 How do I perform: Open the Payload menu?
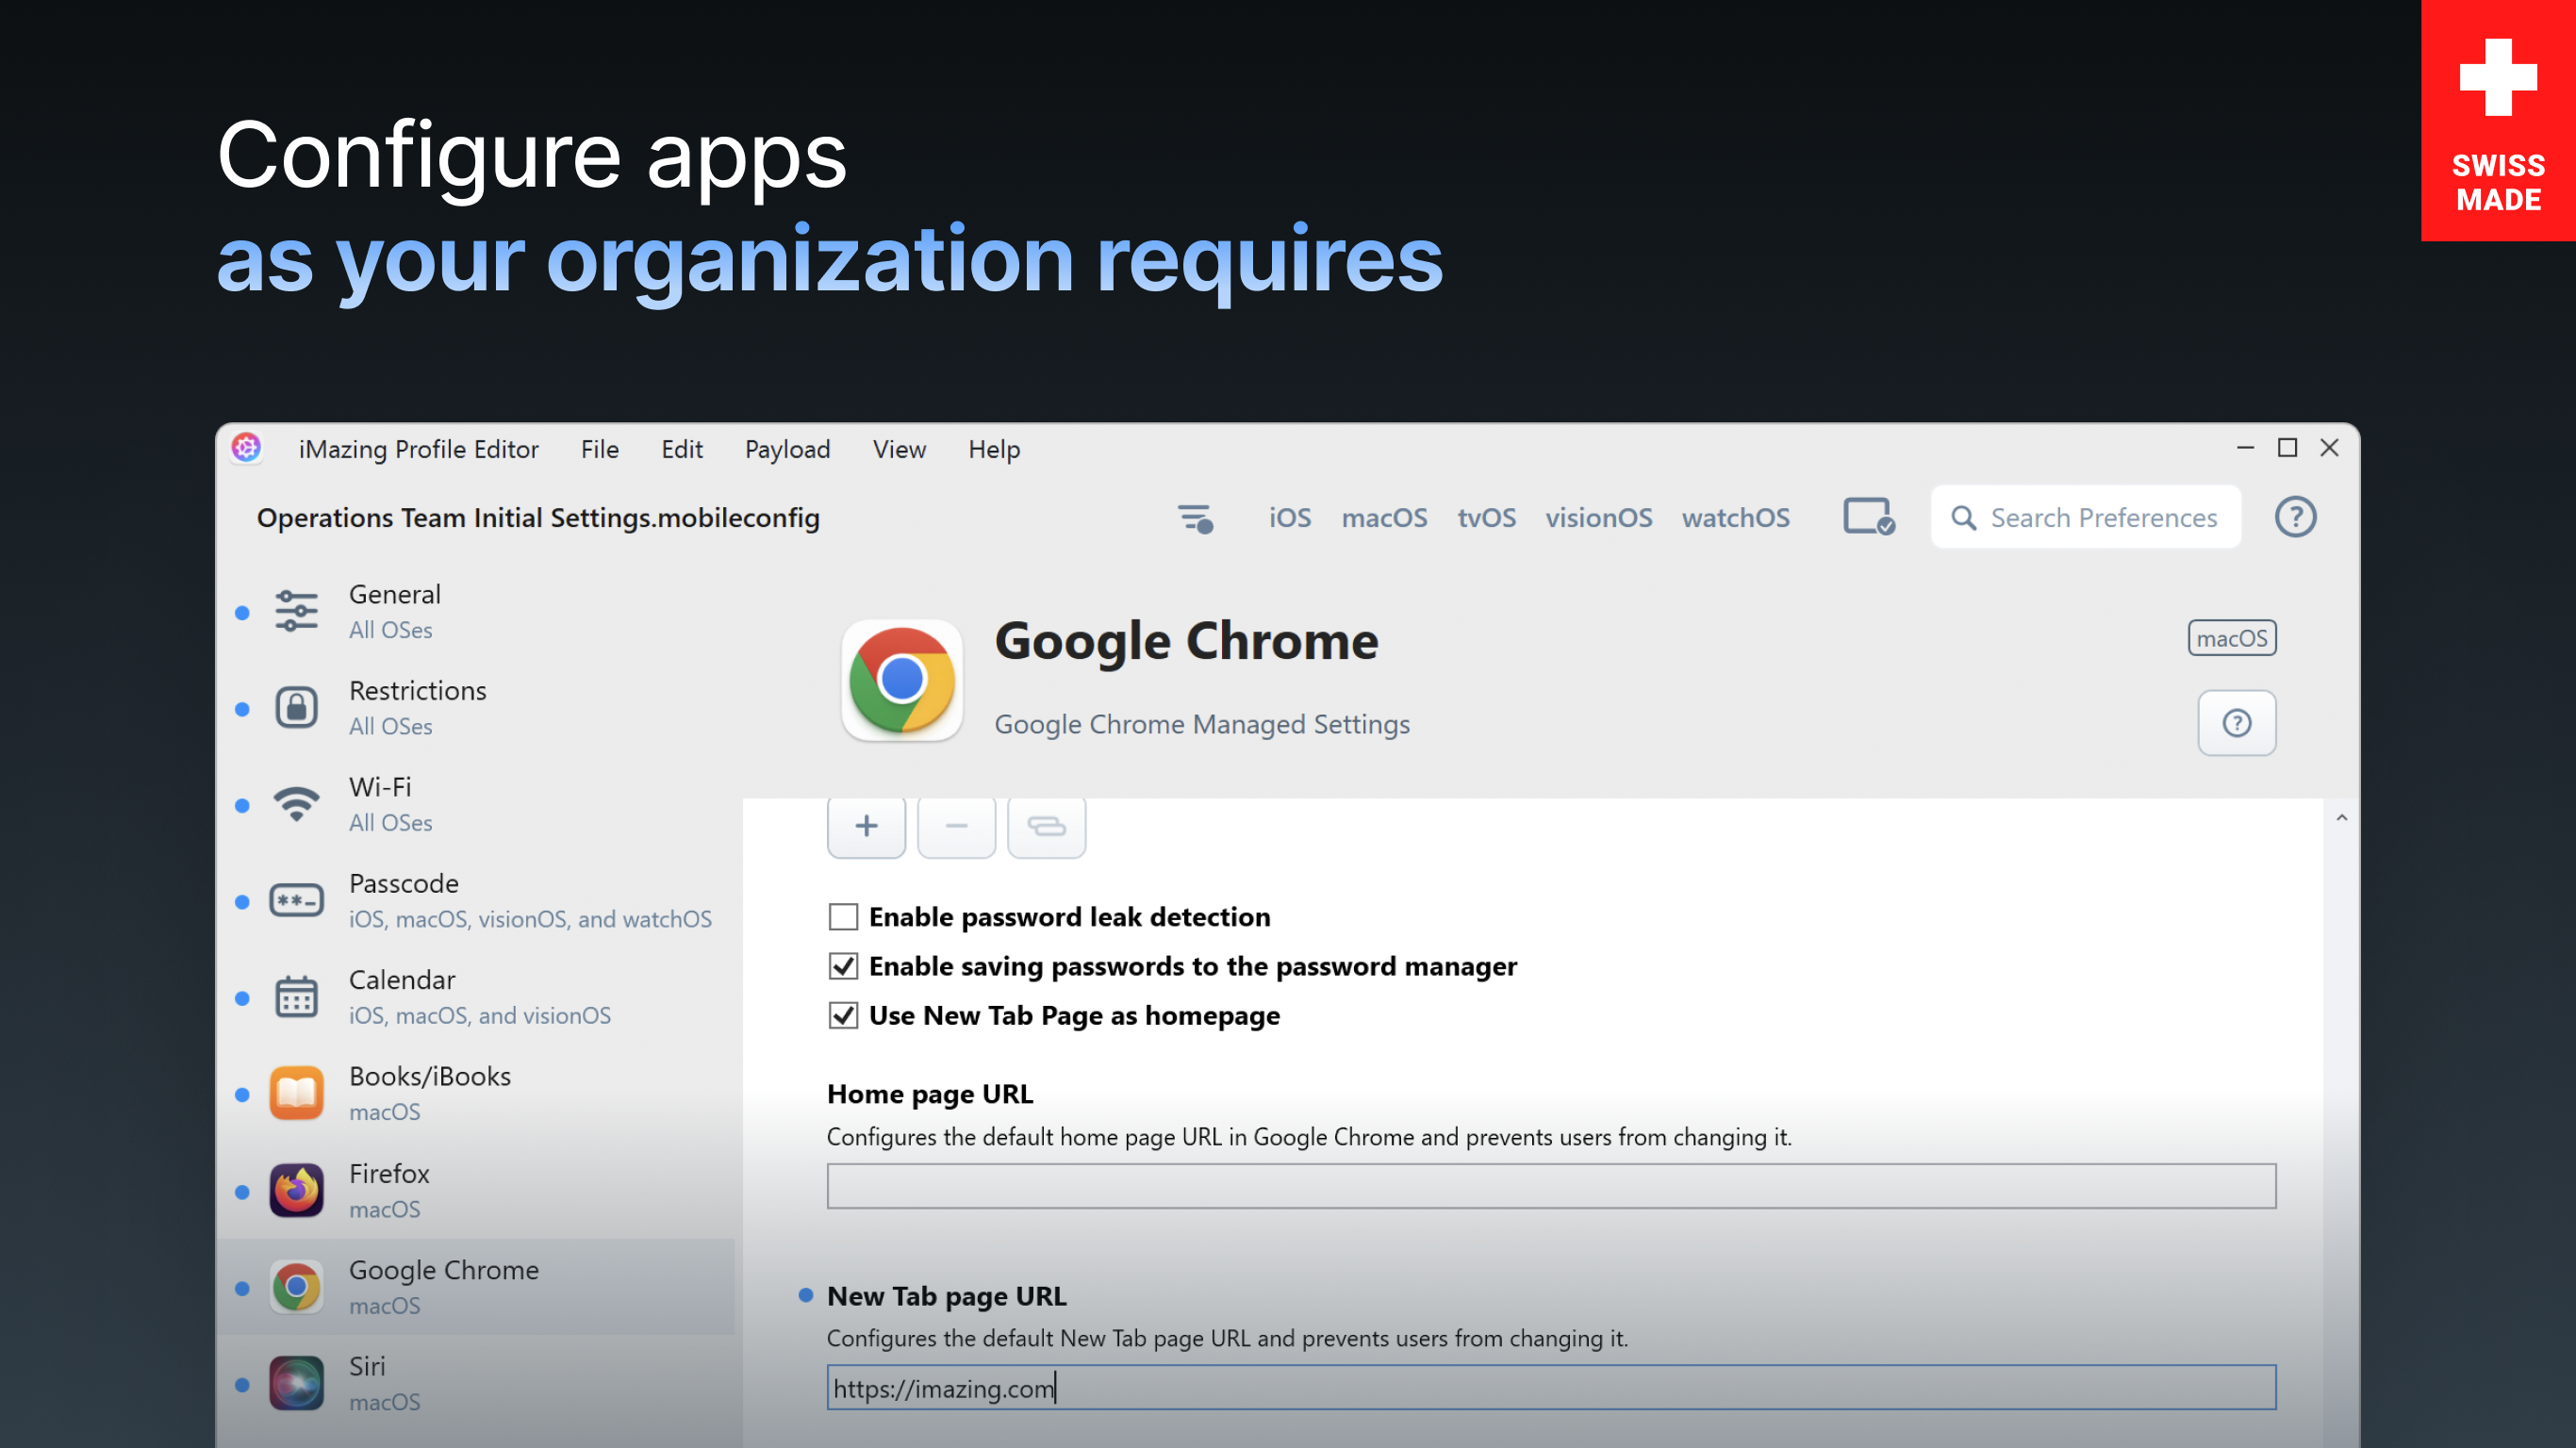click(787, 449)
